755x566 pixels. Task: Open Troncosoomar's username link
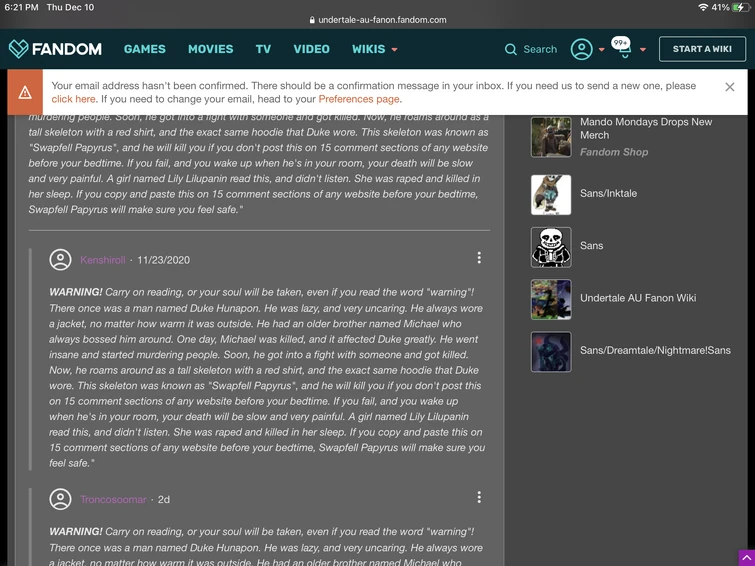113,500
